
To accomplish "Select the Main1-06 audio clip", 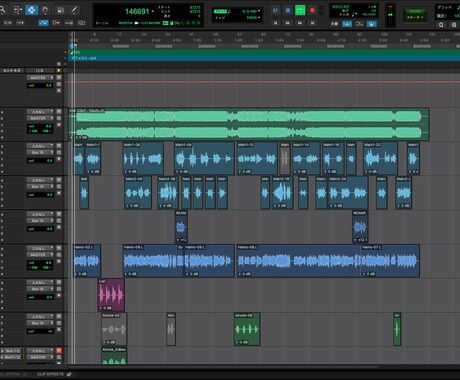I will (x=143, y=158).
